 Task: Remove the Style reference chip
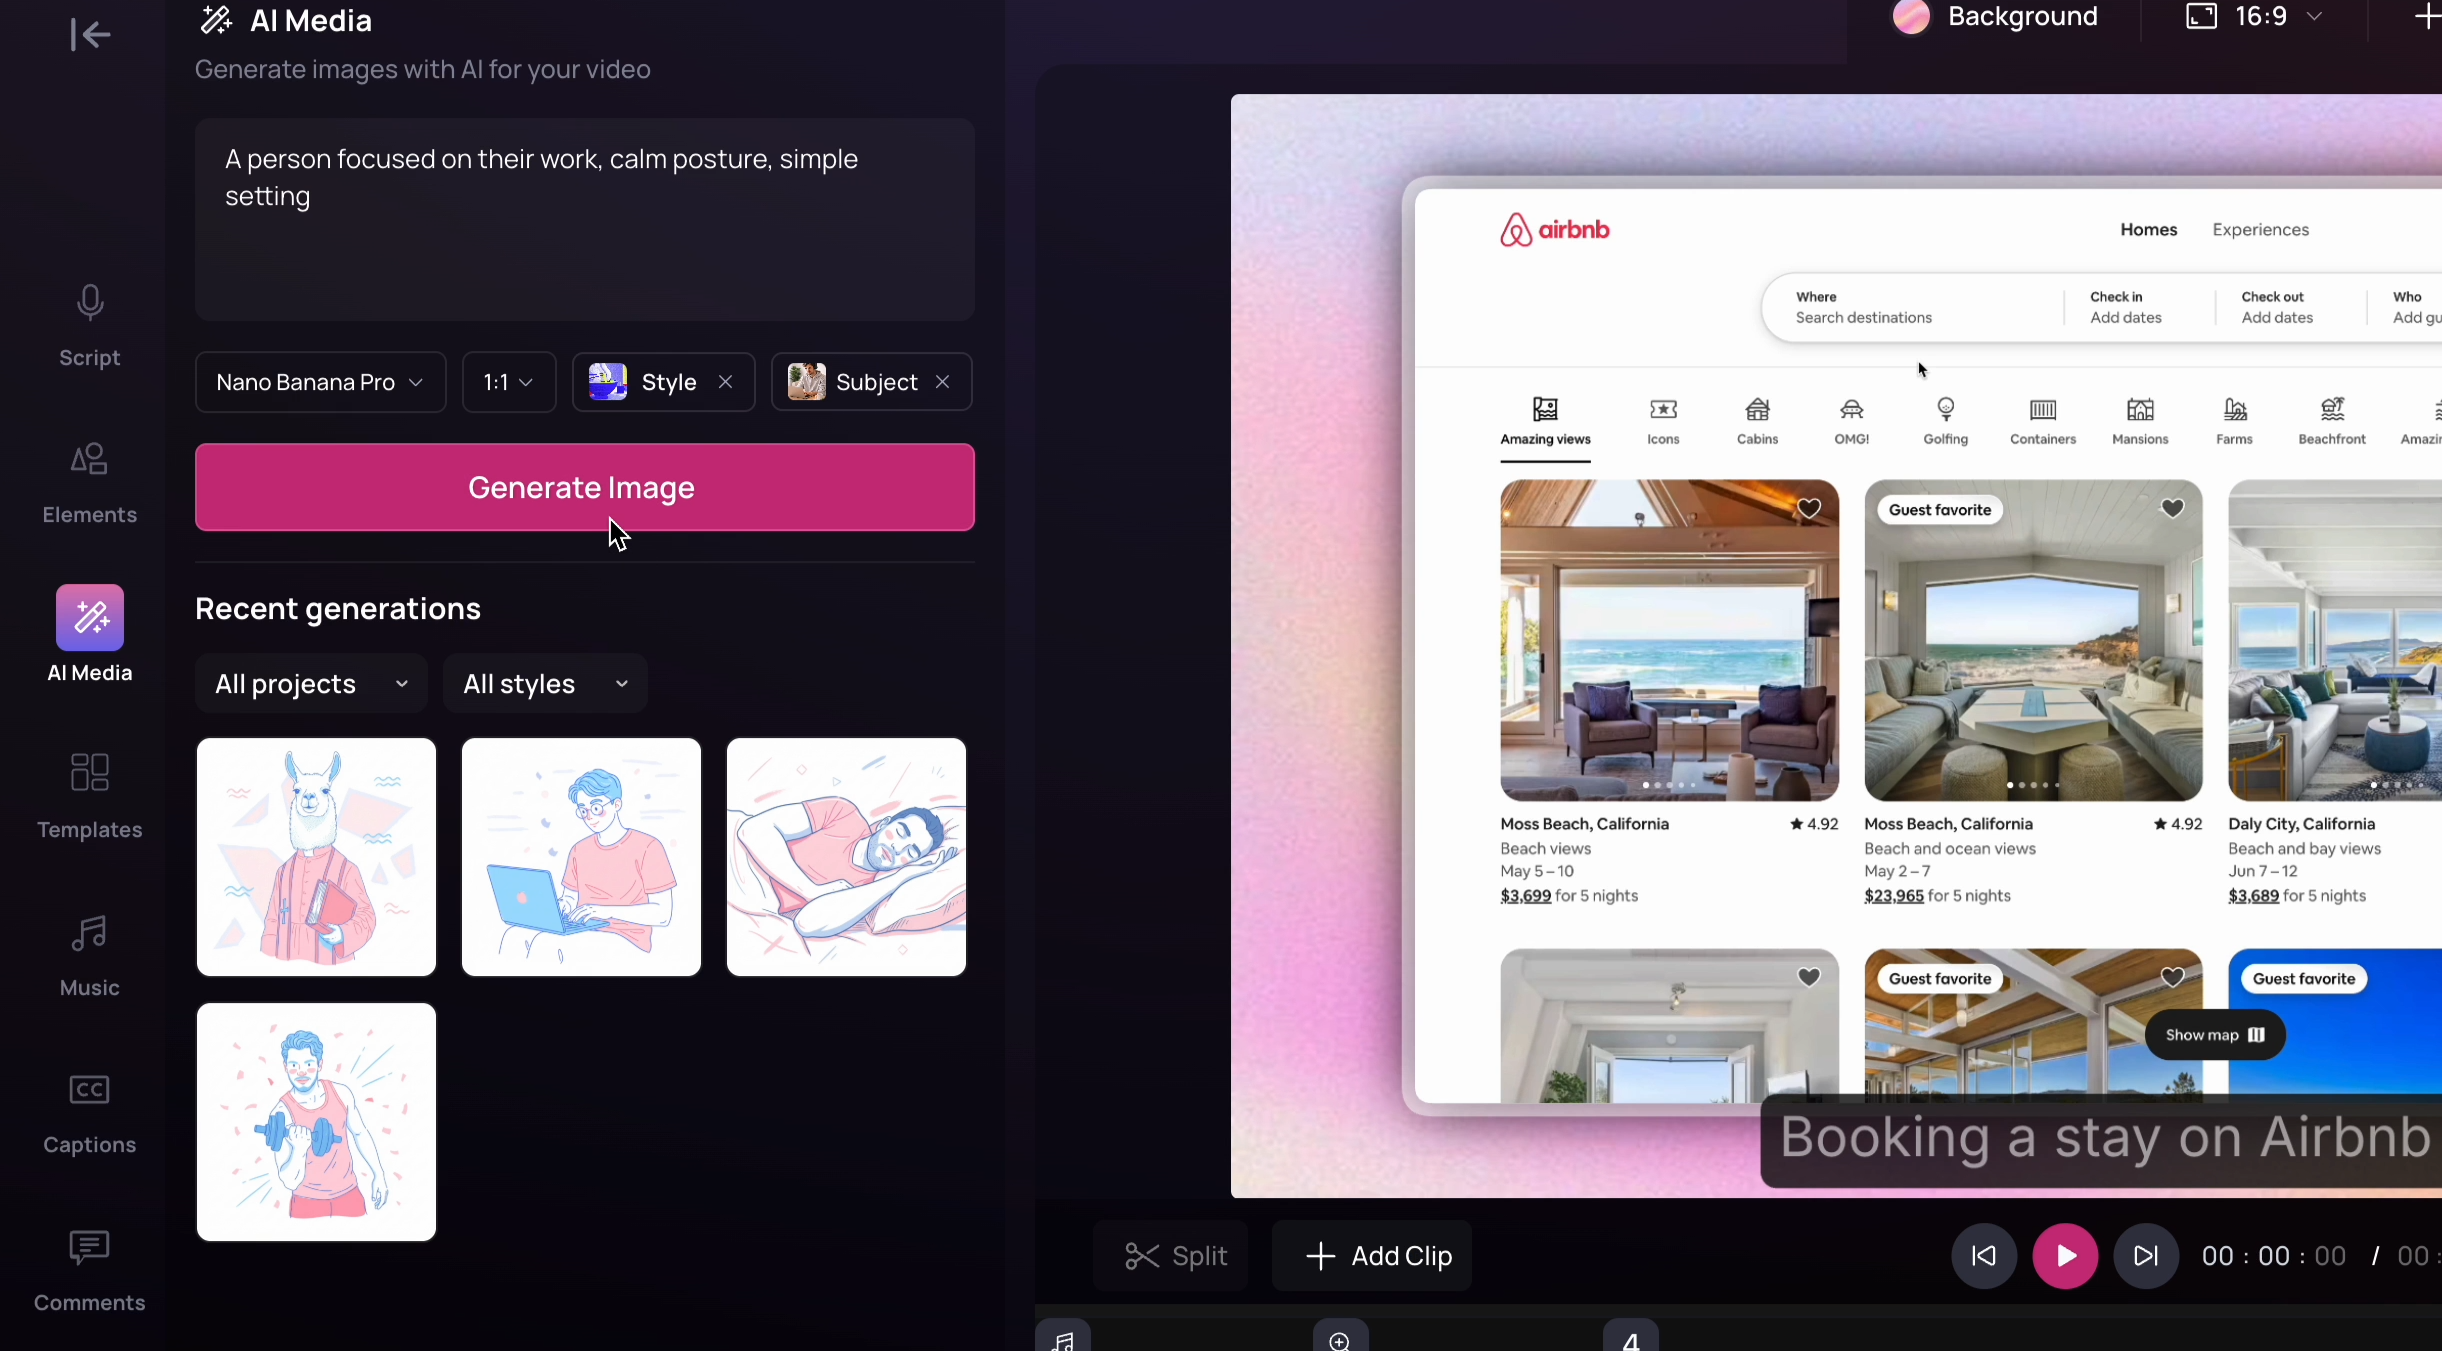pos(726,382)
